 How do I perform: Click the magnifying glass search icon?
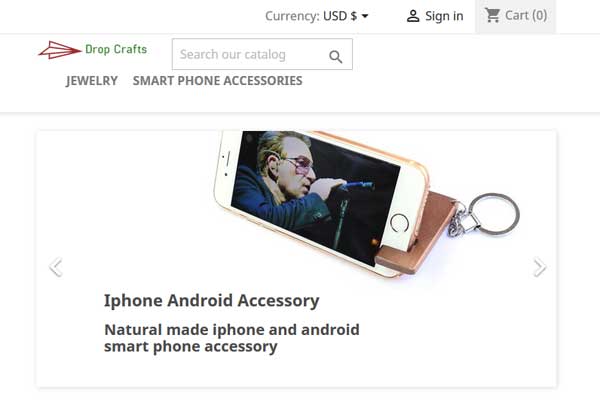pyautogui.click(x=336, y=56)
